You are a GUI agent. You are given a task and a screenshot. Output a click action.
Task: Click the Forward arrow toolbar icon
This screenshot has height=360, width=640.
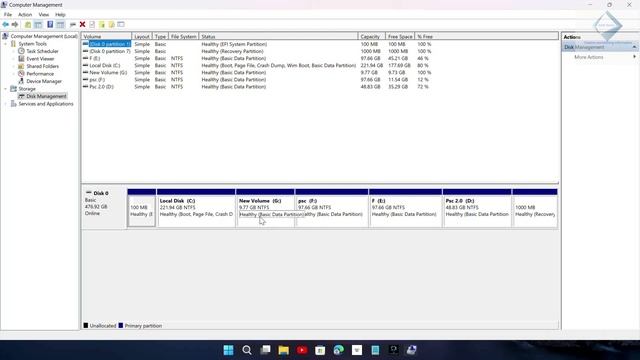point(15,25)
